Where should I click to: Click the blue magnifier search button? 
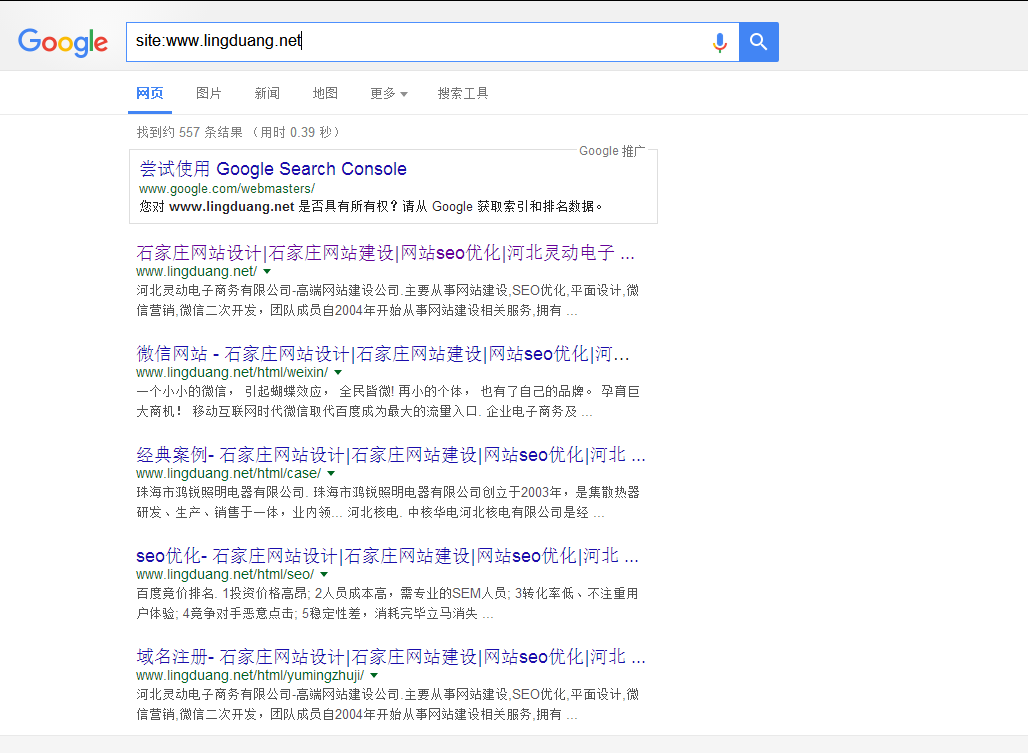tap(759, 42)
